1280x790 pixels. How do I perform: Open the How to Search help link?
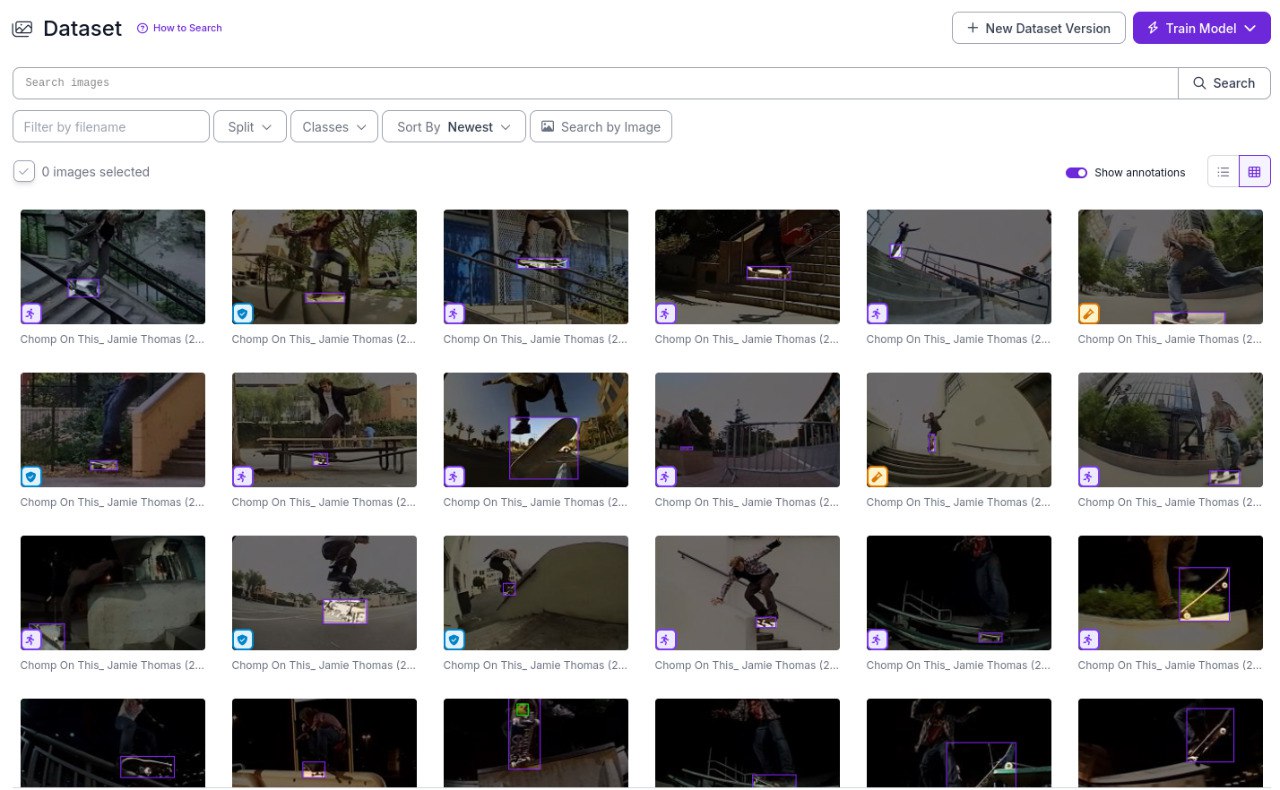click(180, 28)
